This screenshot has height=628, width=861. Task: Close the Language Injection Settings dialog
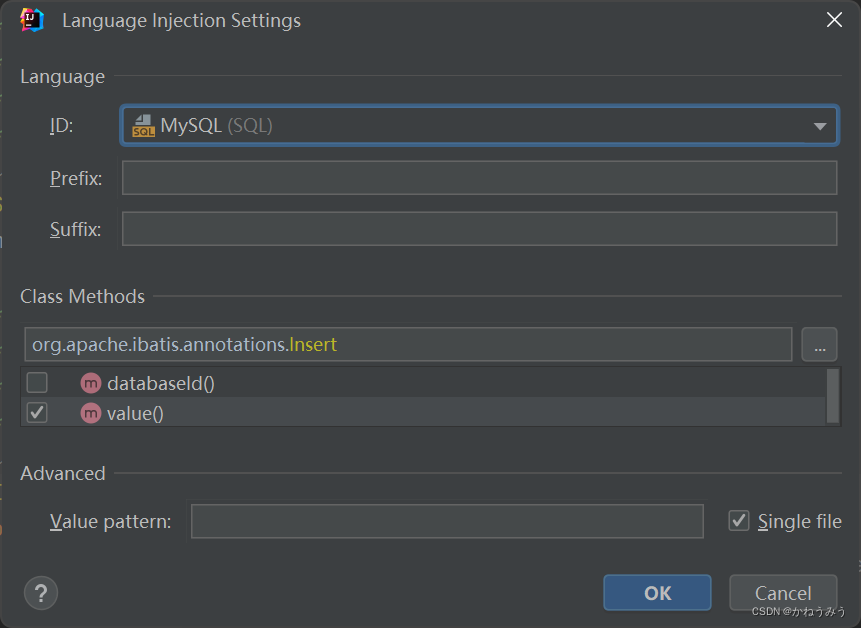(834, 20)
